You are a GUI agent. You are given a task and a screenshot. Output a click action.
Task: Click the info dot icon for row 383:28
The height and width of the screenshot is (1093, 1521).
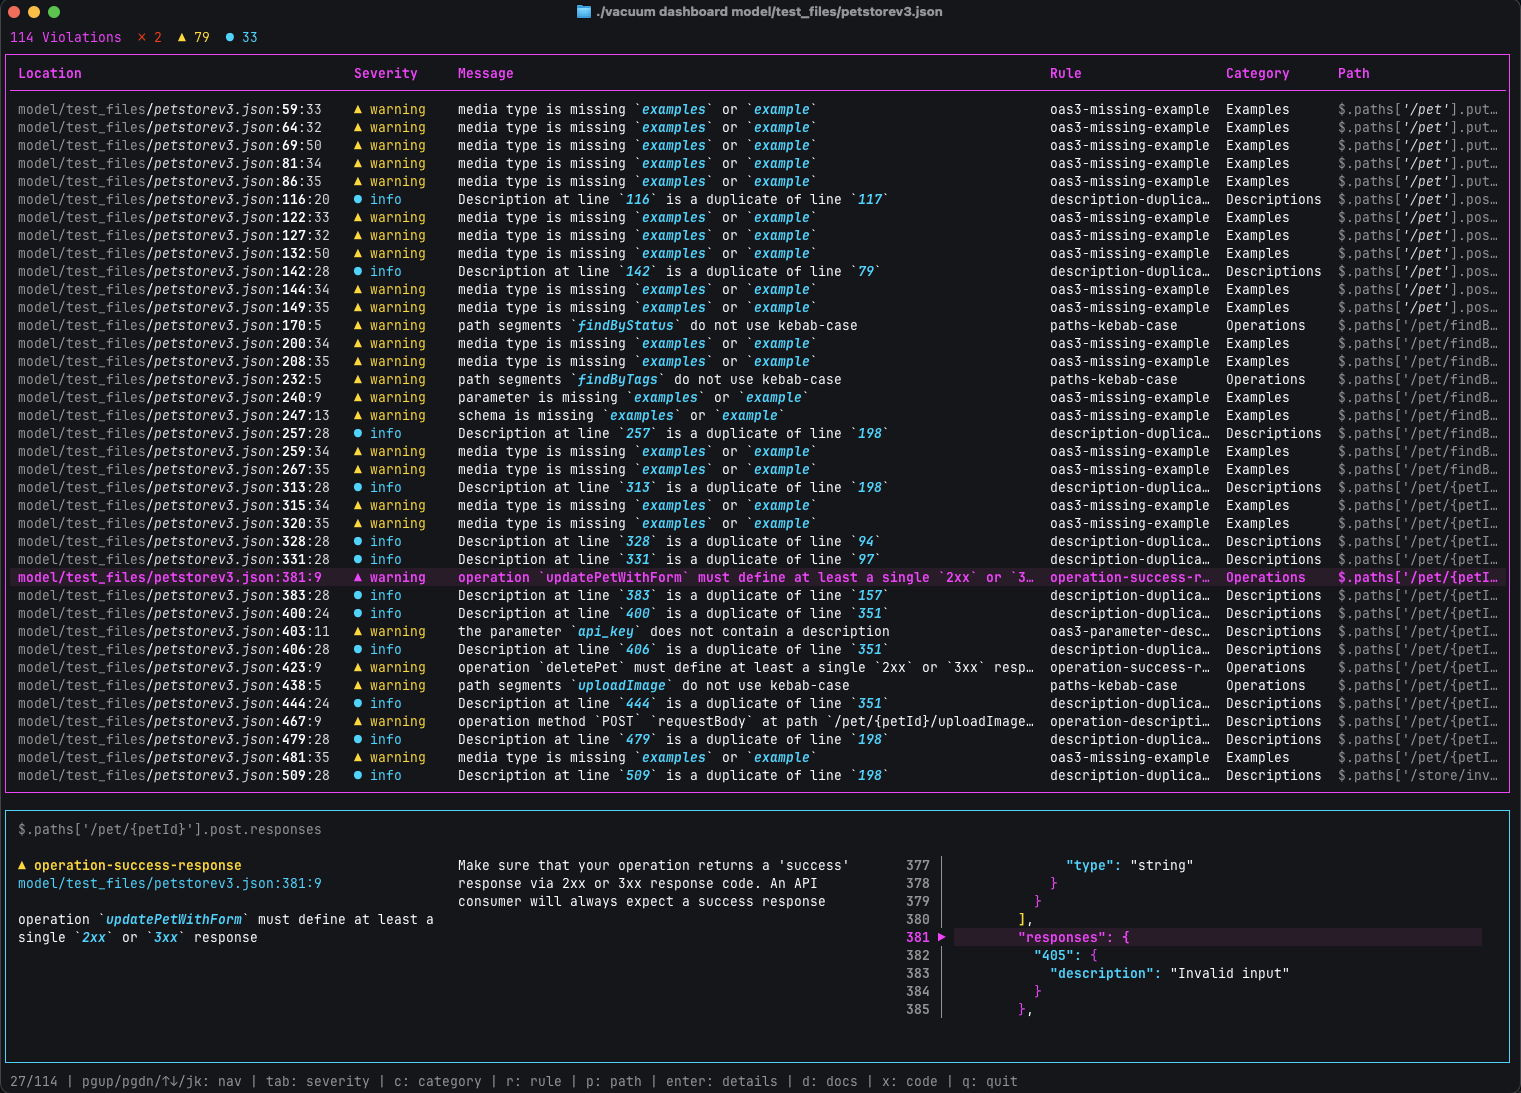[358, 596]
